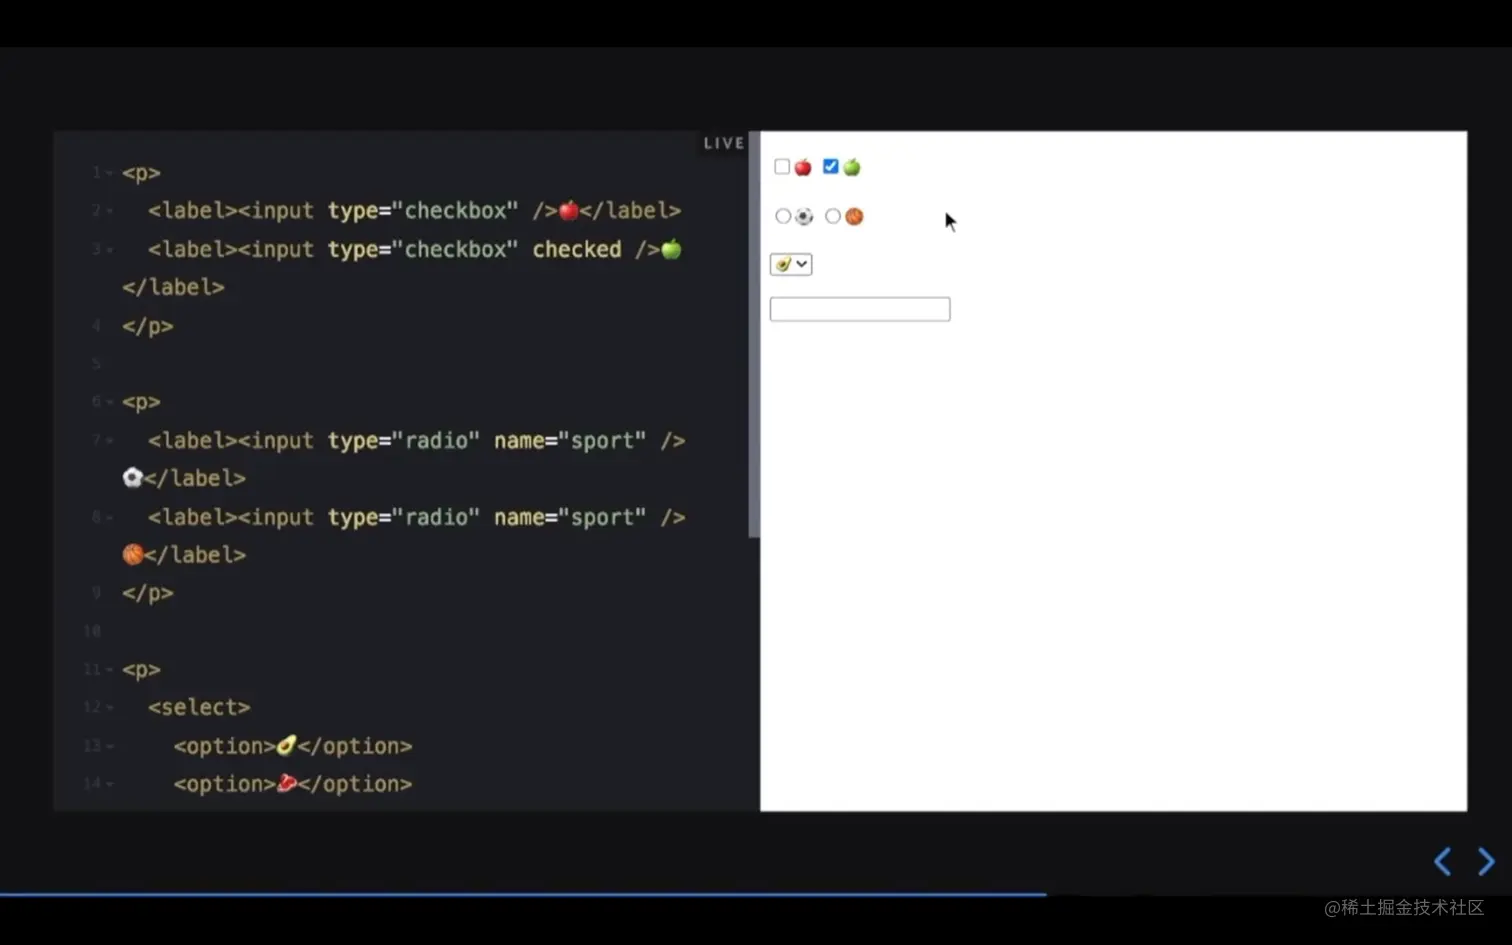This screenshot has width=1512, height=945.
Task: Click the name="sport" attribute on line 8
Action: [x=570, y=517]
